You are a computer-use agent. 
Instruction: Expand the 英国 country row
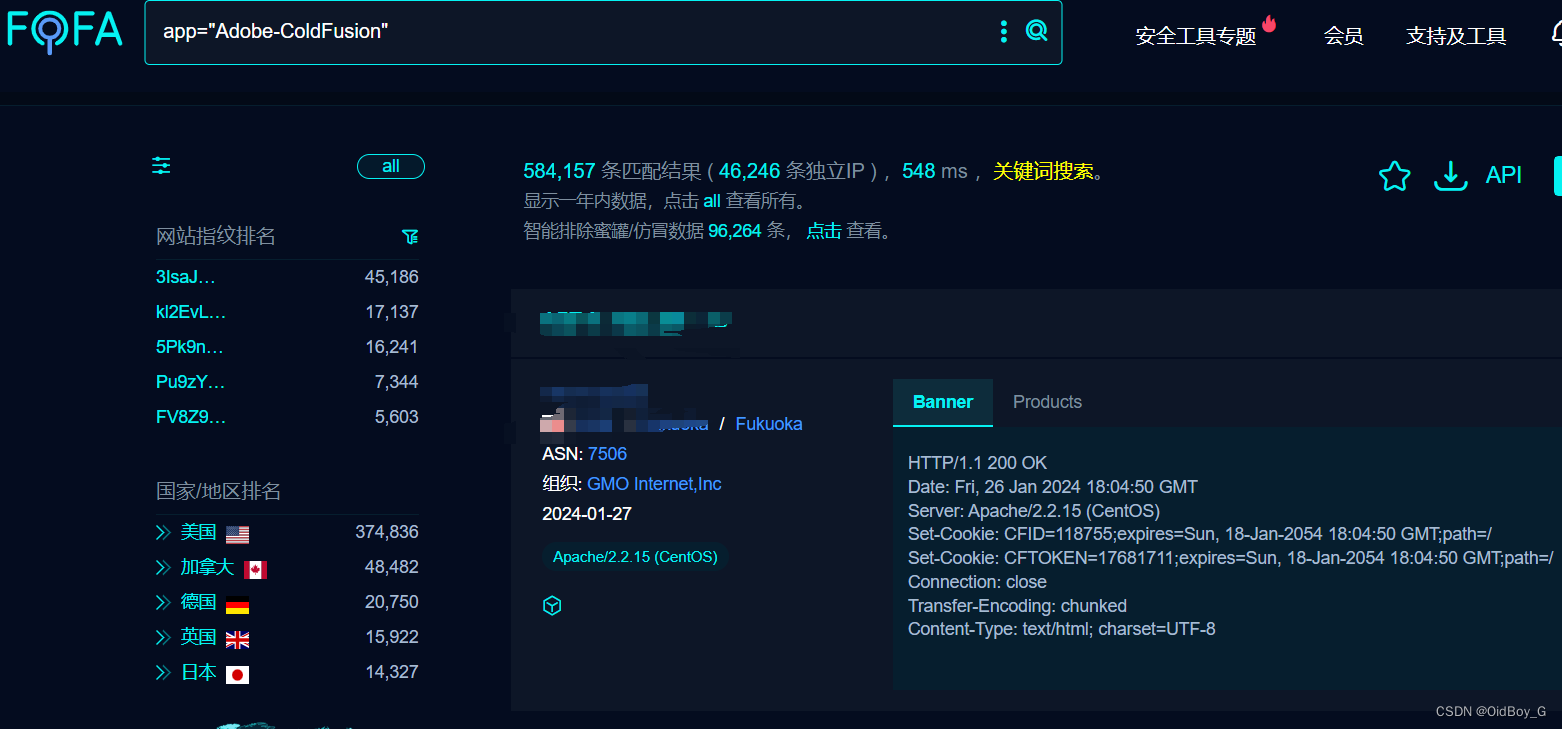click(164, 638)
